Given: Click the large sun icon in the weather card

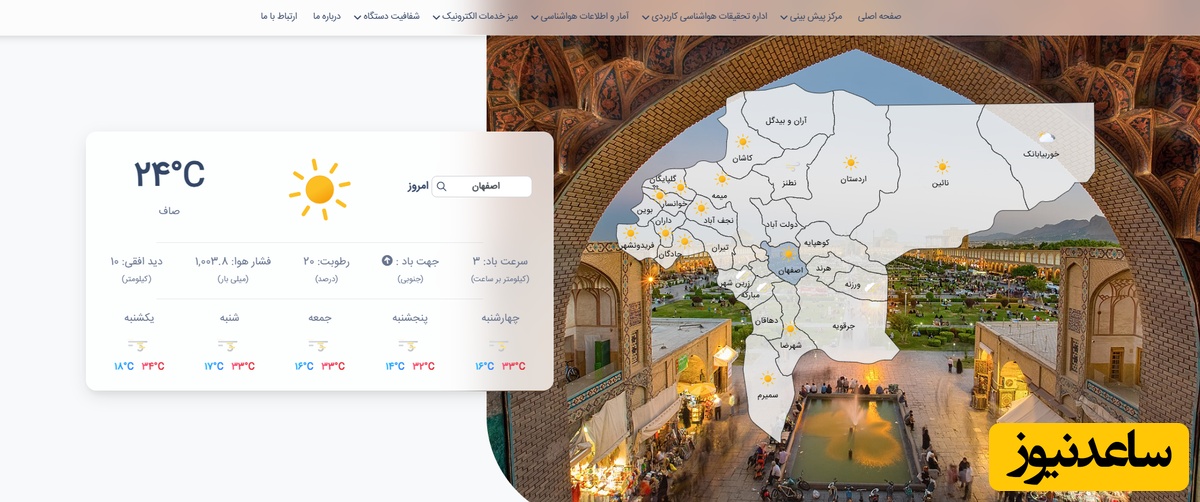Looking at the screenshot, I should 319,189.
